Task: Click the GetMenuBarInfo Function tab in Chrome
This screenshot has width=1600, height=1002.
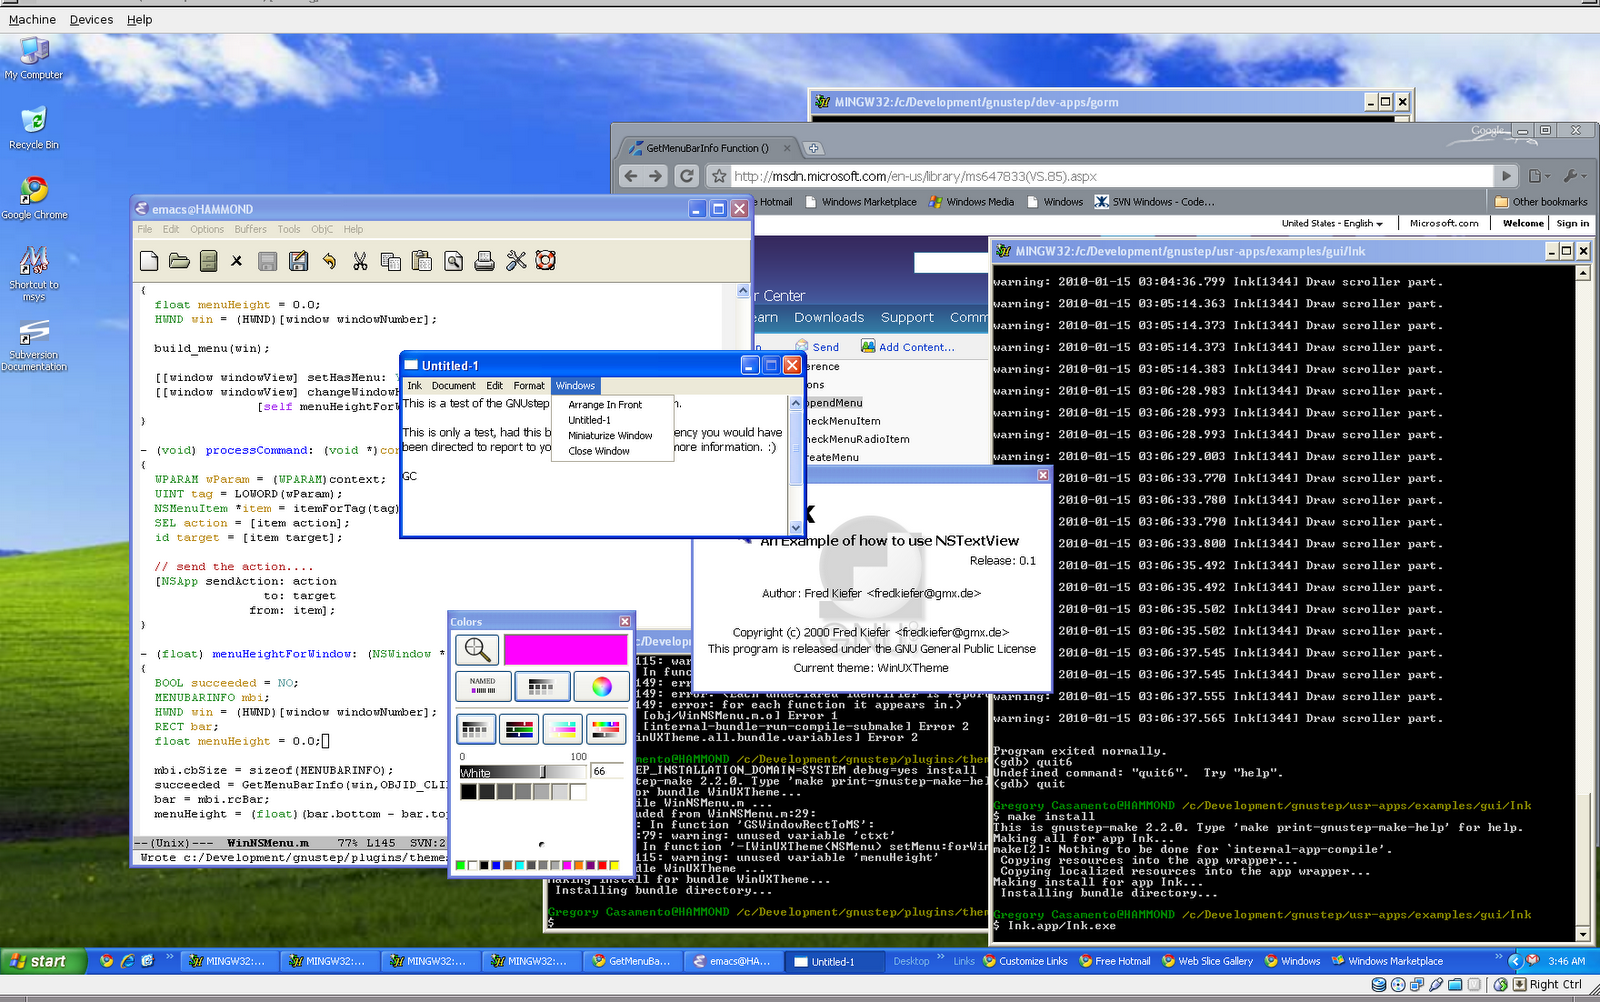Action: click(x=708, y=148)
